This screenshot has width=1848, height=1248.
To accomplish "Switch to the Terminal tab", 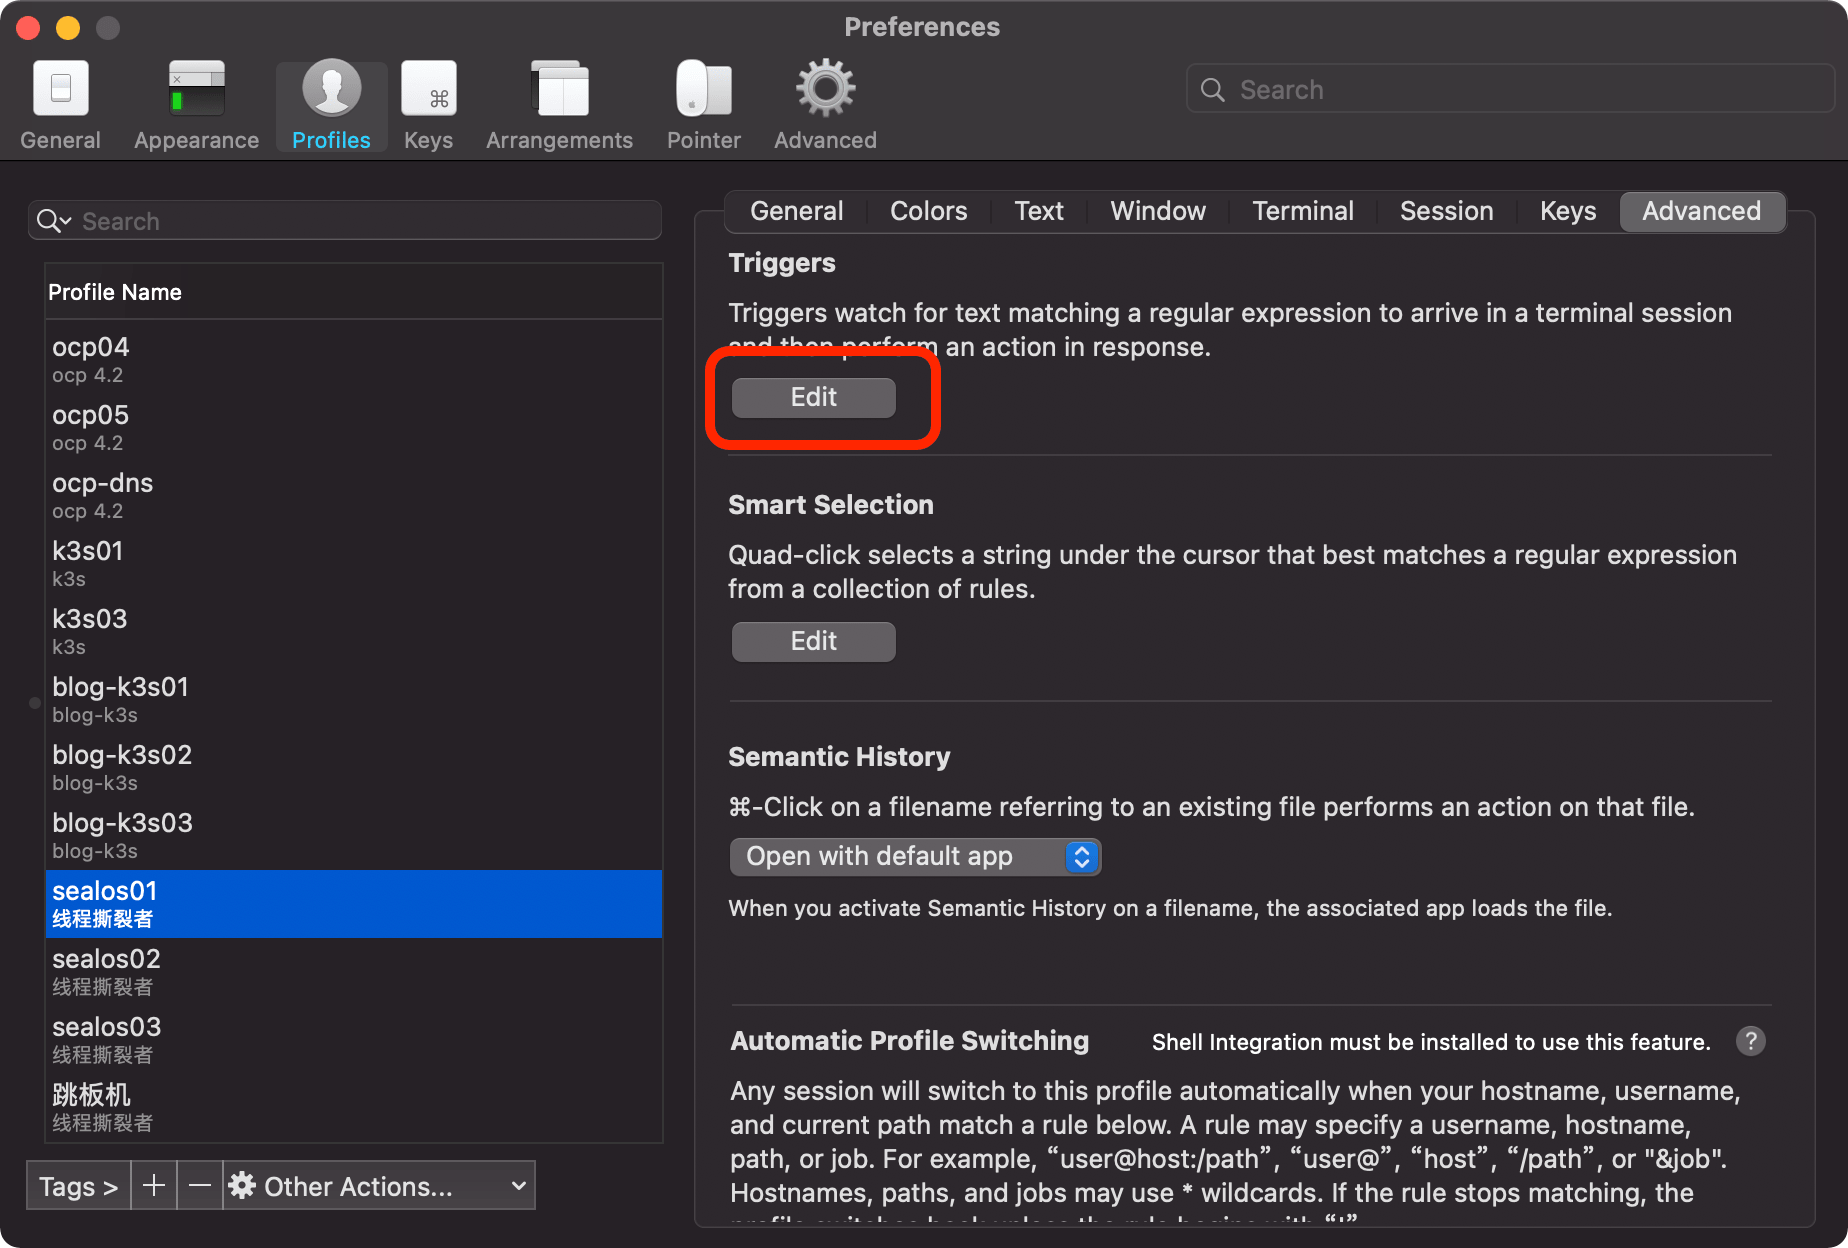I will coord(1302,211).
